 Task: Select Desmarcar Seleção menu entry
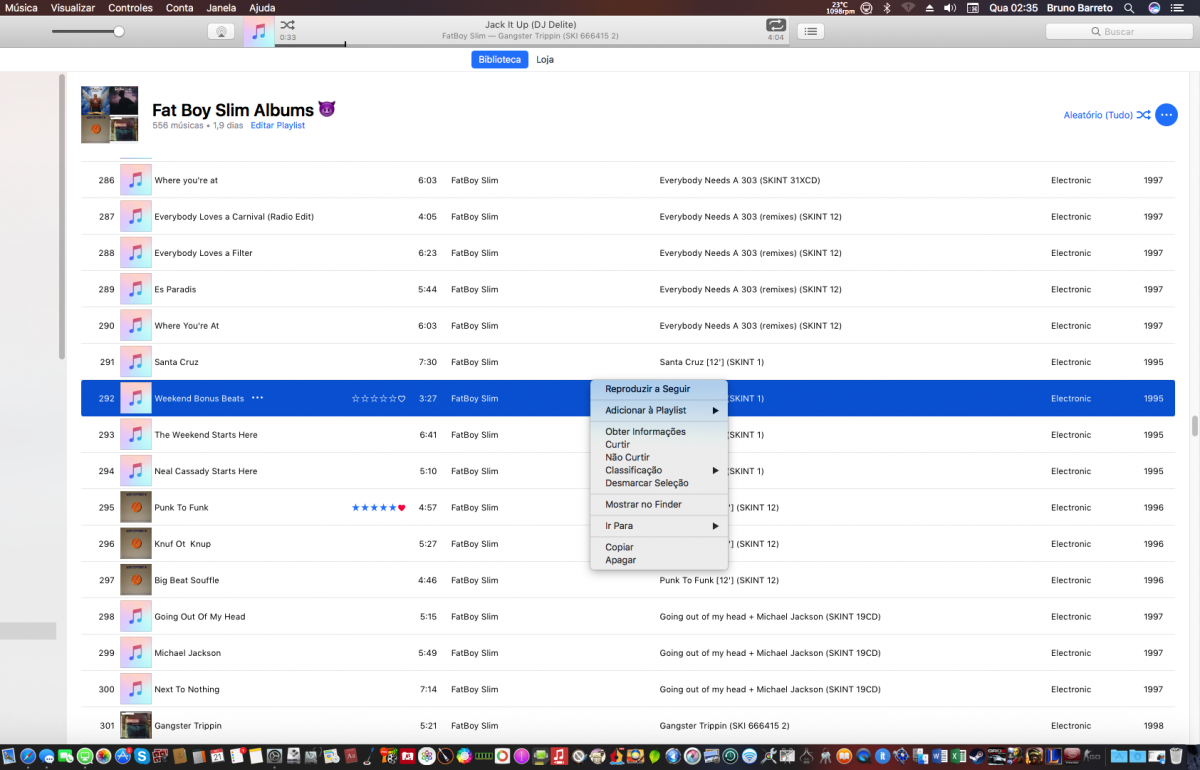pyautogui.click(x=659, y=483)
